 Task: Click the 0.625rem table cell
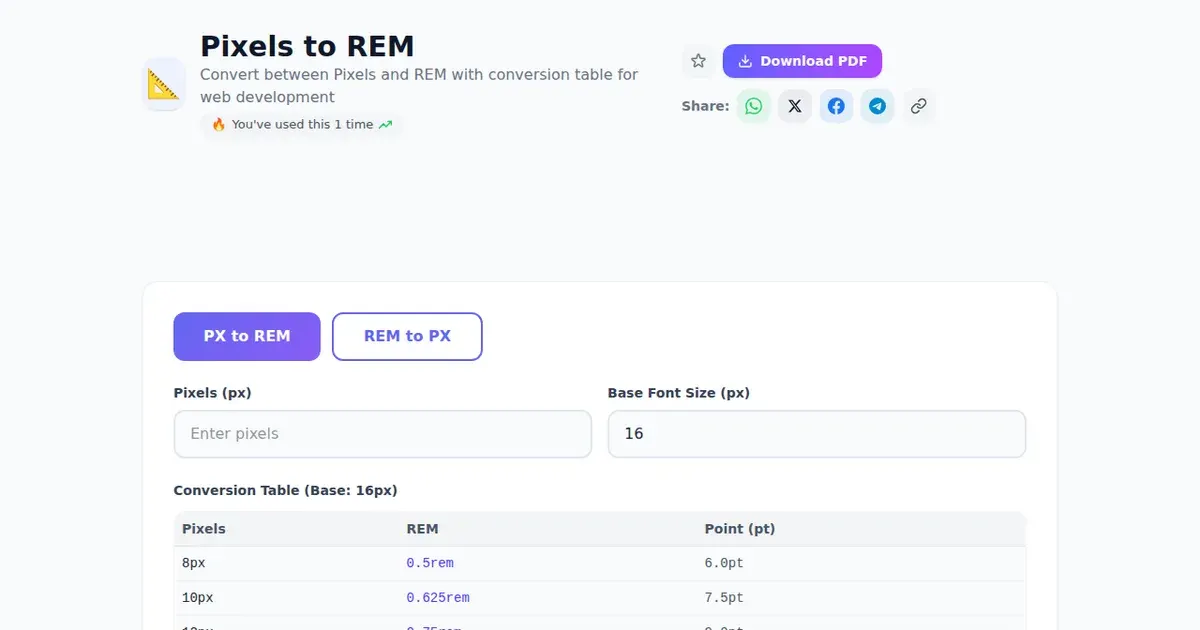pos(438,598)
